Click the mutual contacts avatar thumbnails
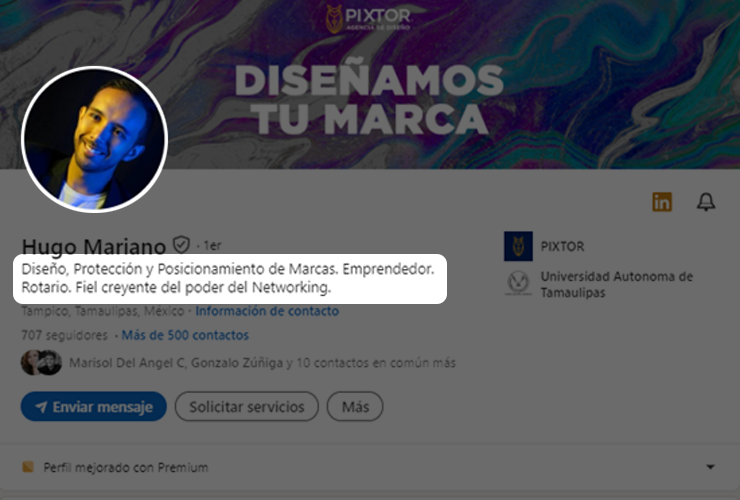 click(x=42, y=363)
